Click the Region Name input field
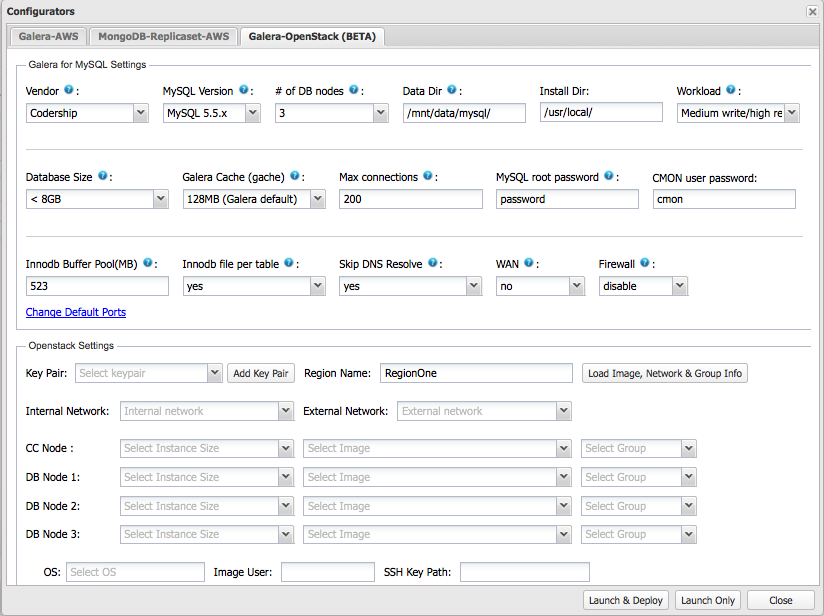The width and height of the screenshot is (824, 616). (475, 373)
